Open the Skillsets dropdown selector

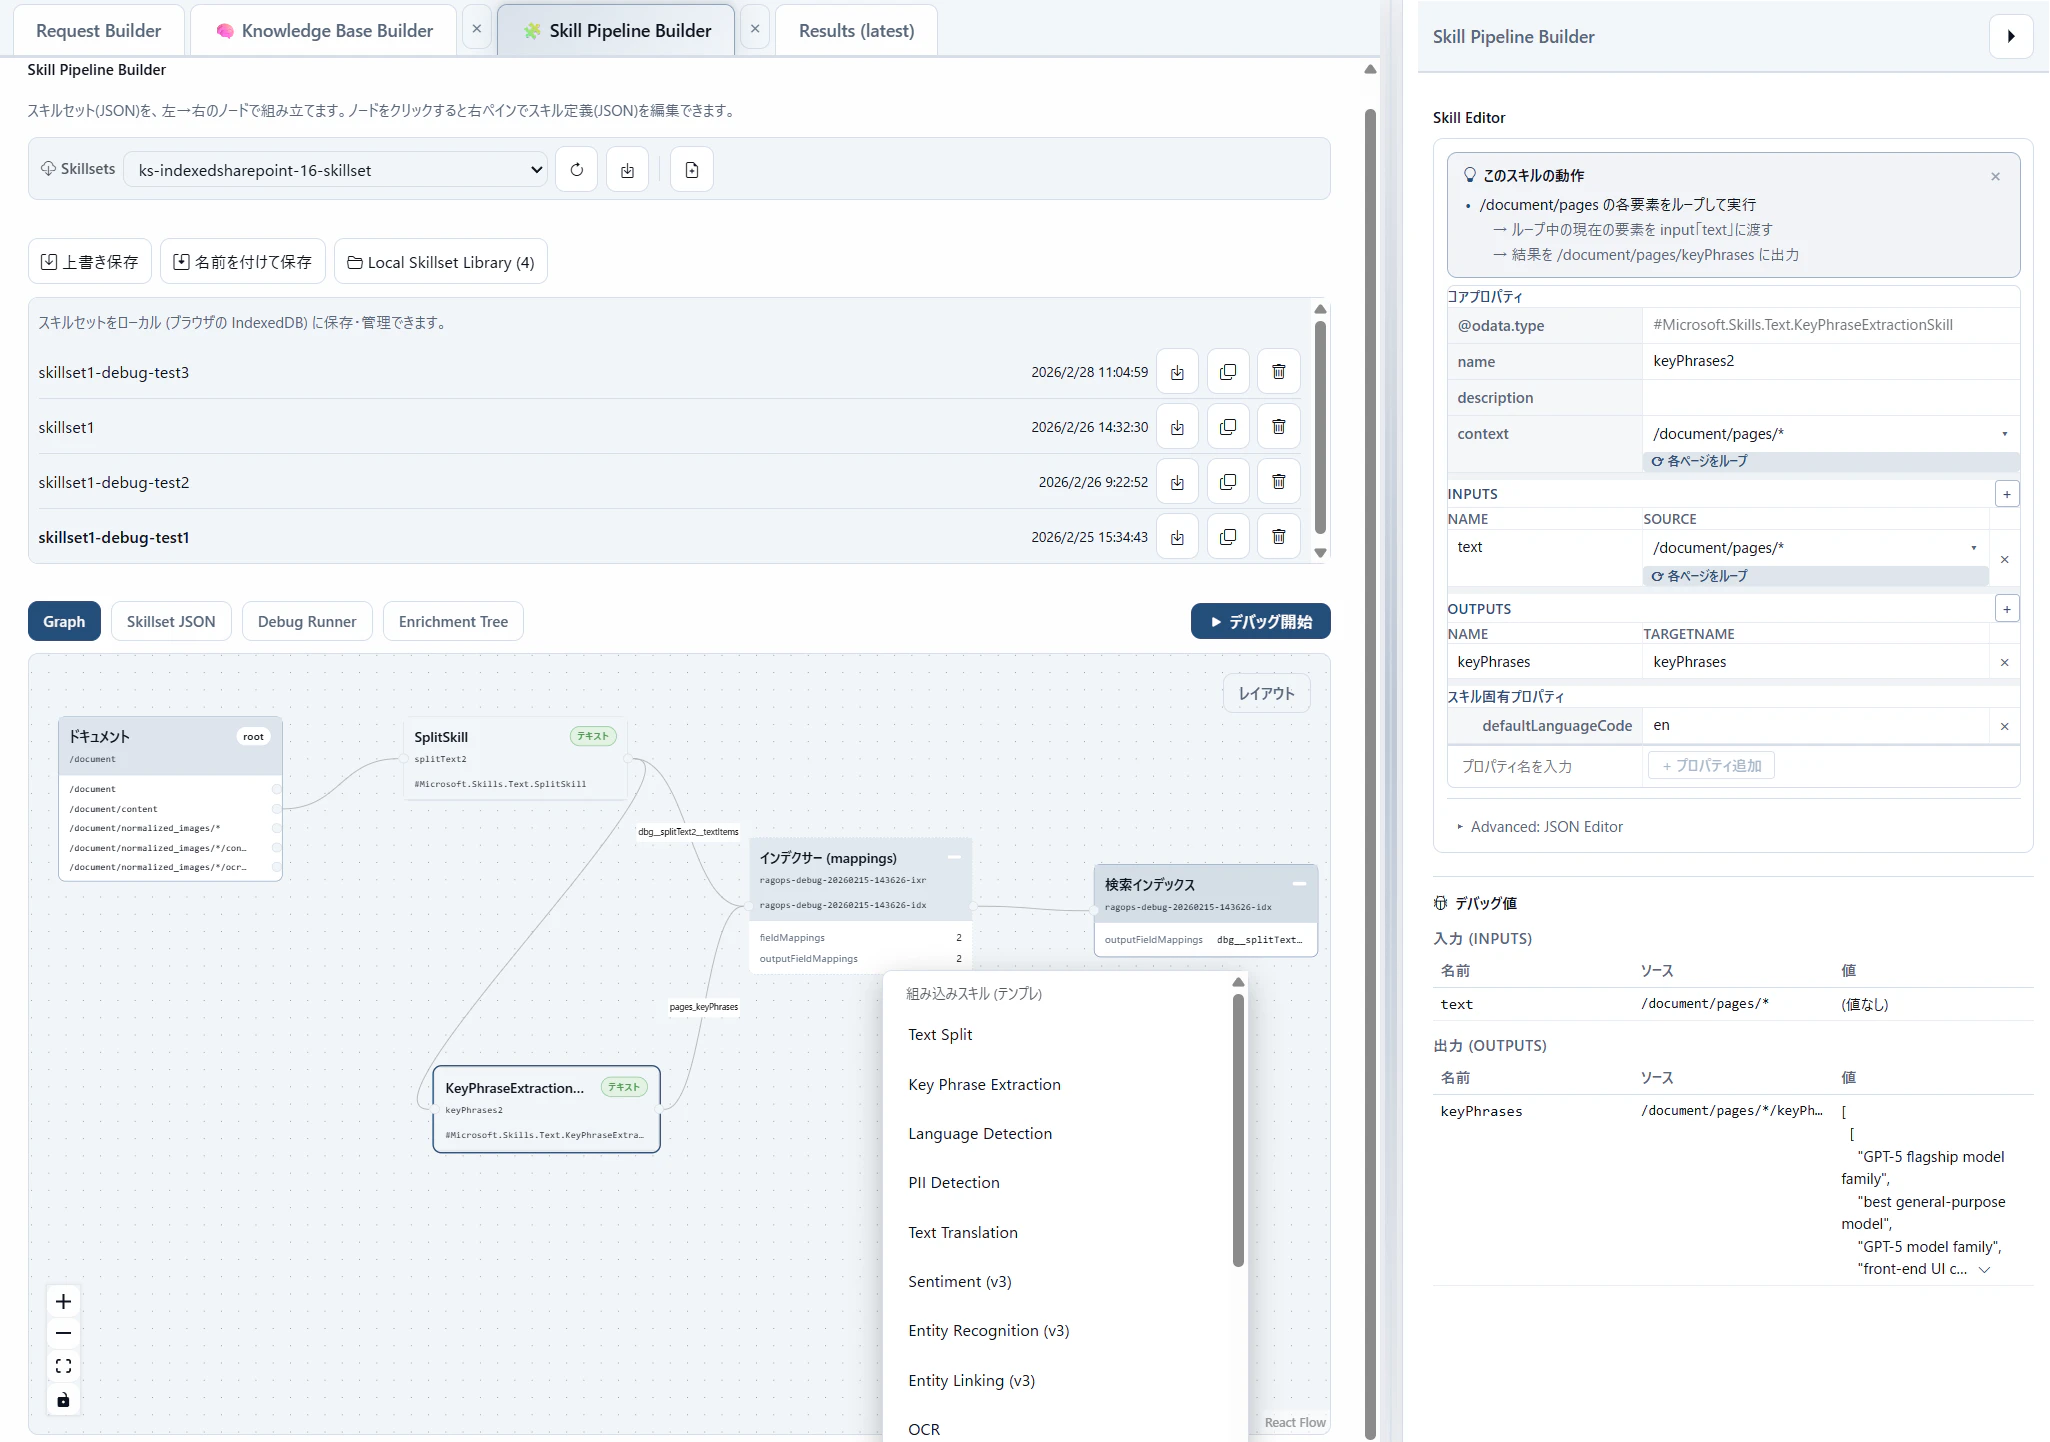point(336,170)
